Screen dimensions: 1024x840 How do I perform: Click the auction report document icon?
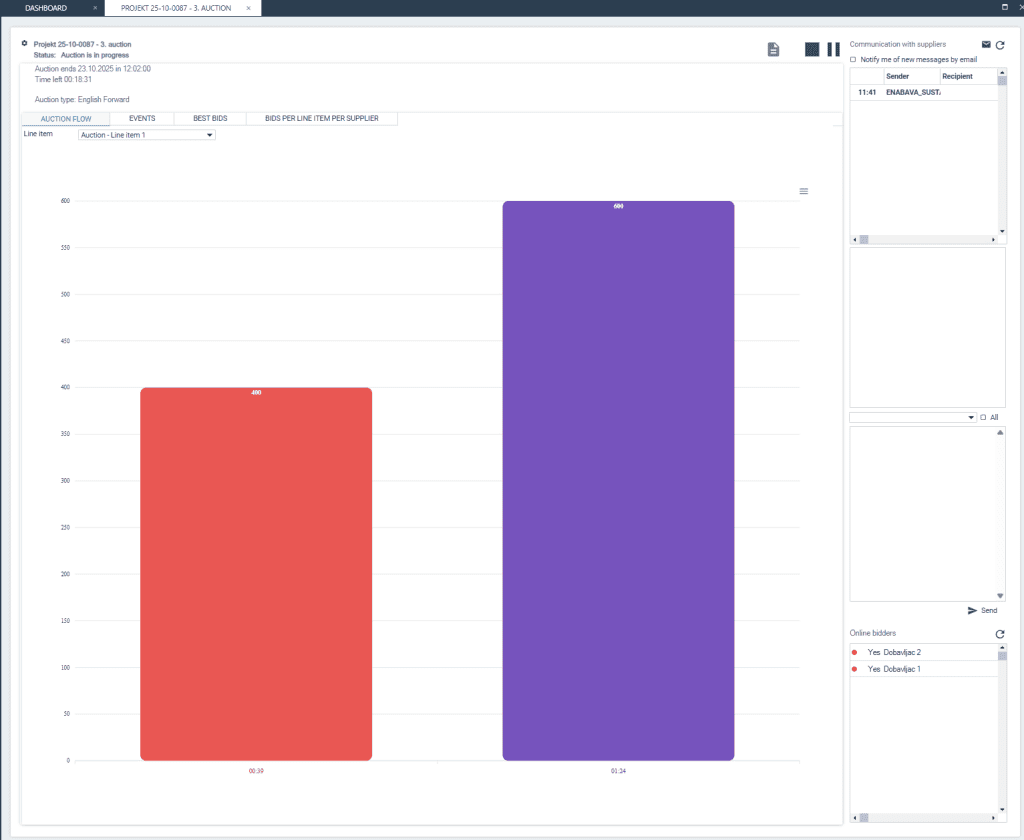773,50
